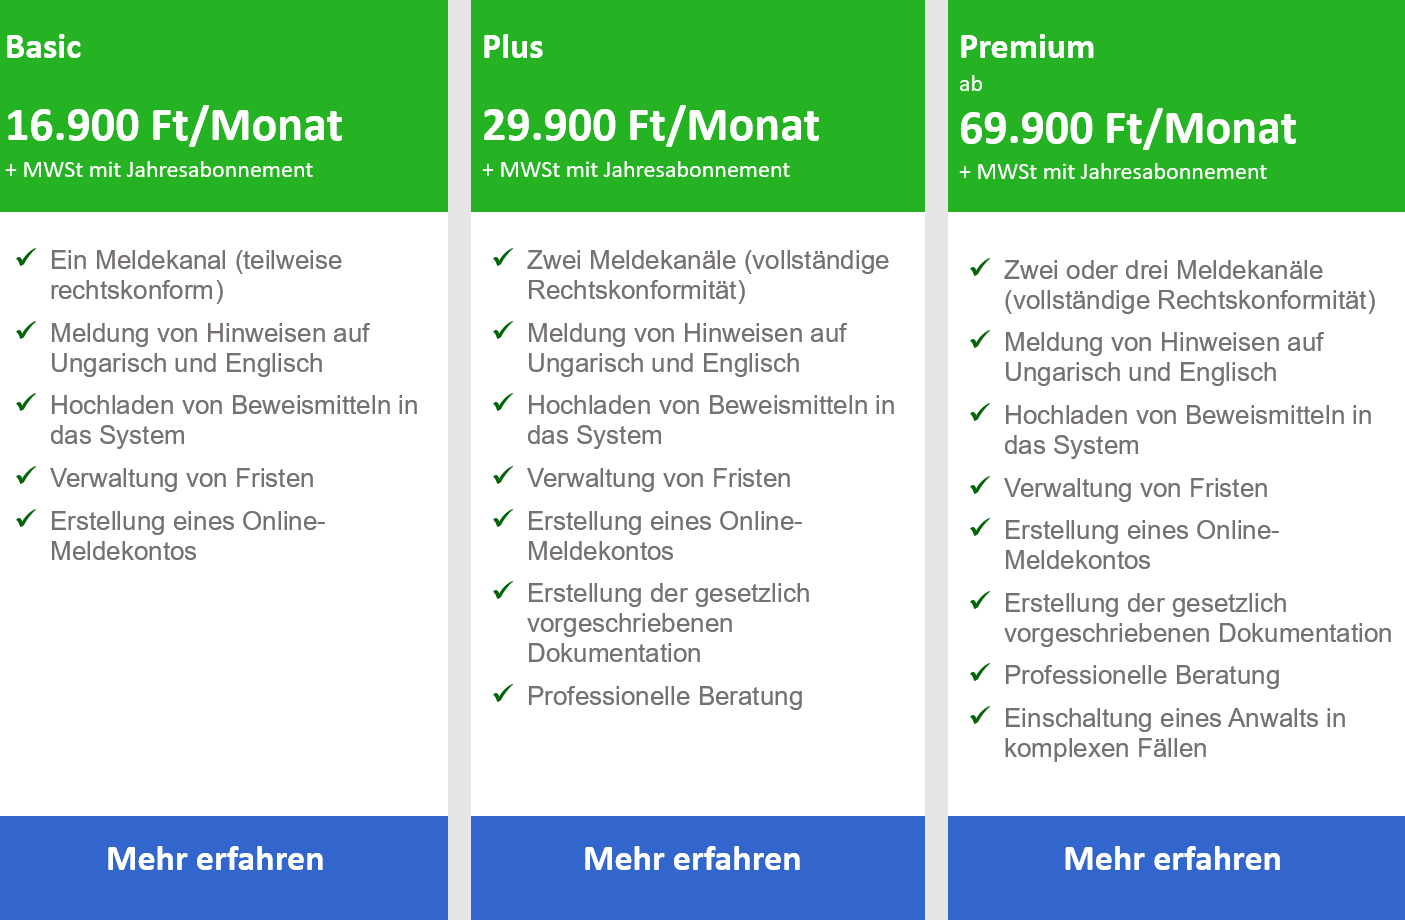Select the Premium plan heading
Screen dimensions: 1405x920
(1026, 47)
